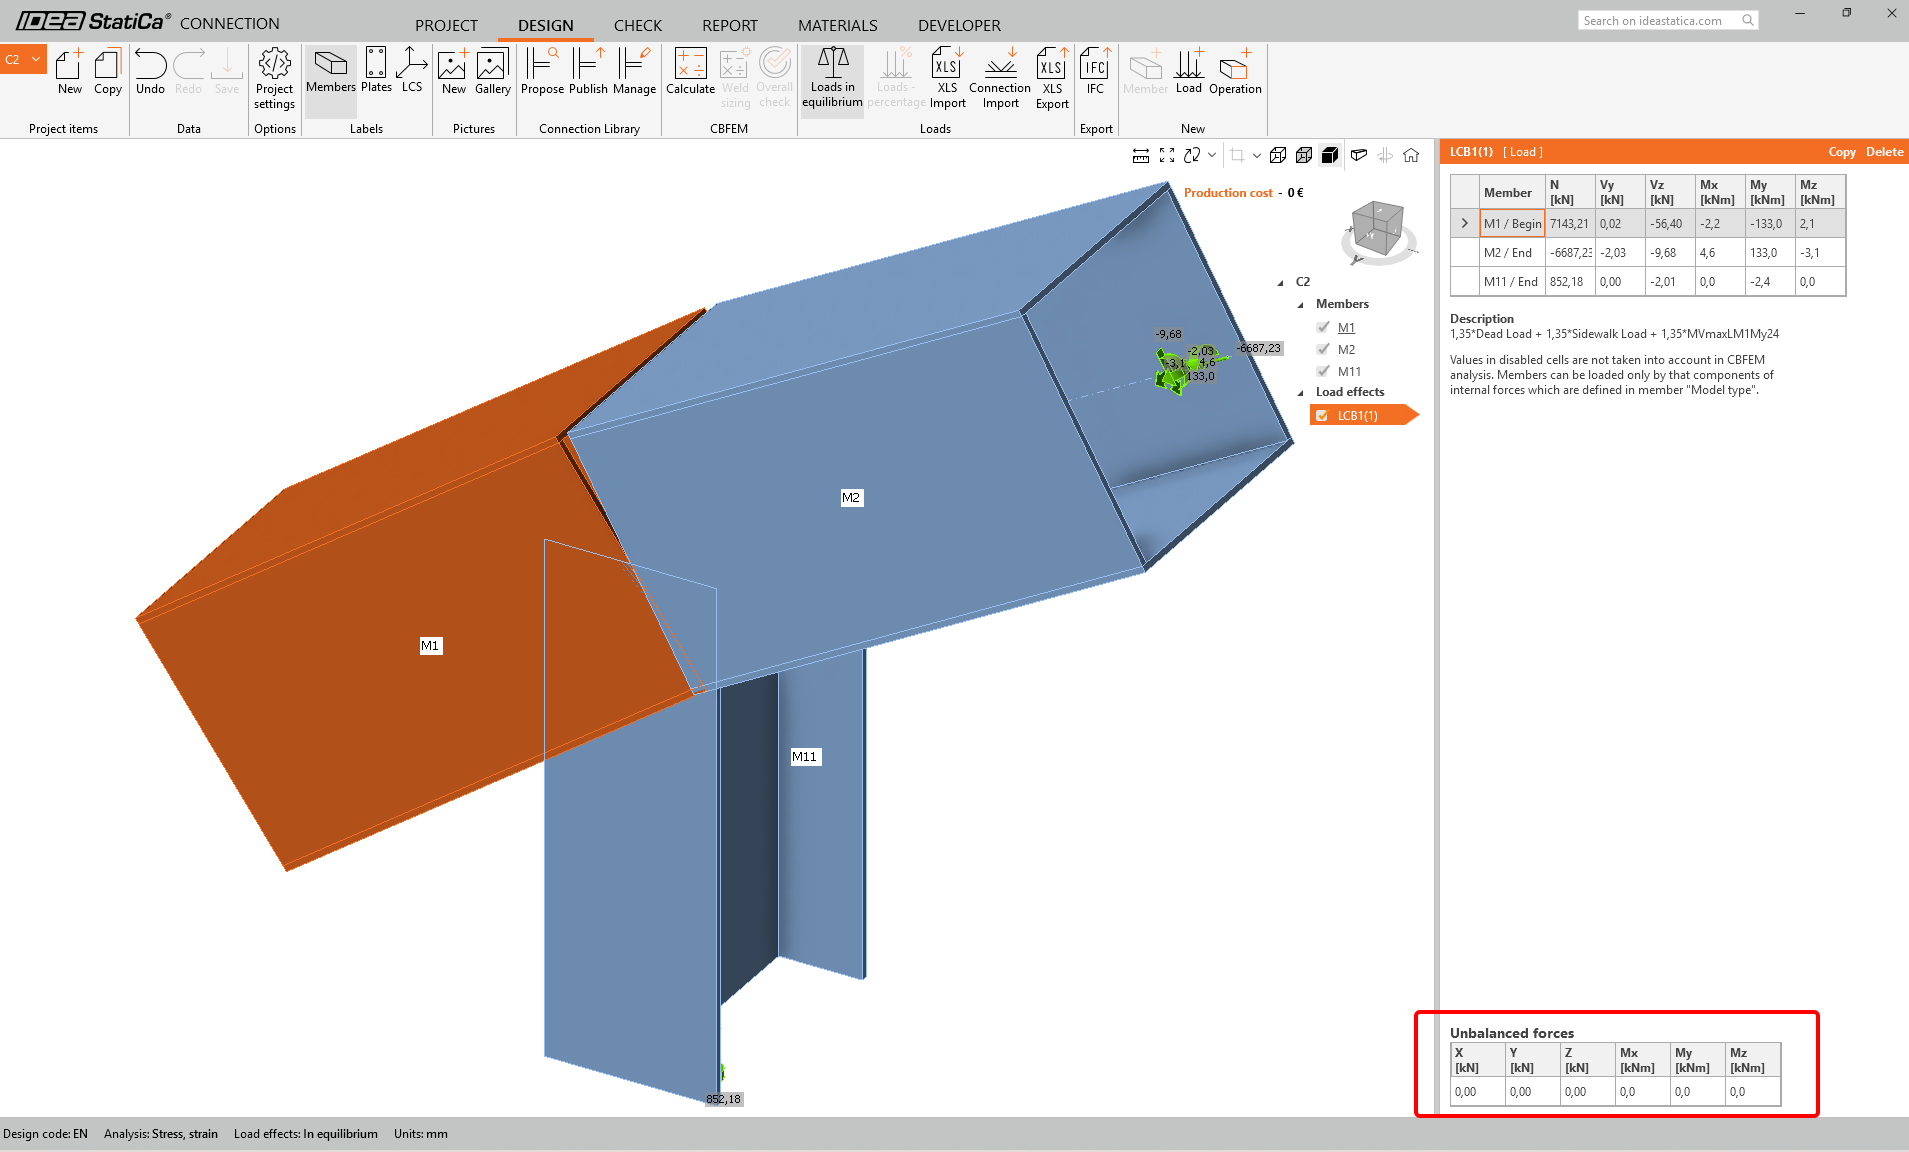This screenshot has width=1909, height=1152.
Task: Open Project settings
Action: pos(274,77)
